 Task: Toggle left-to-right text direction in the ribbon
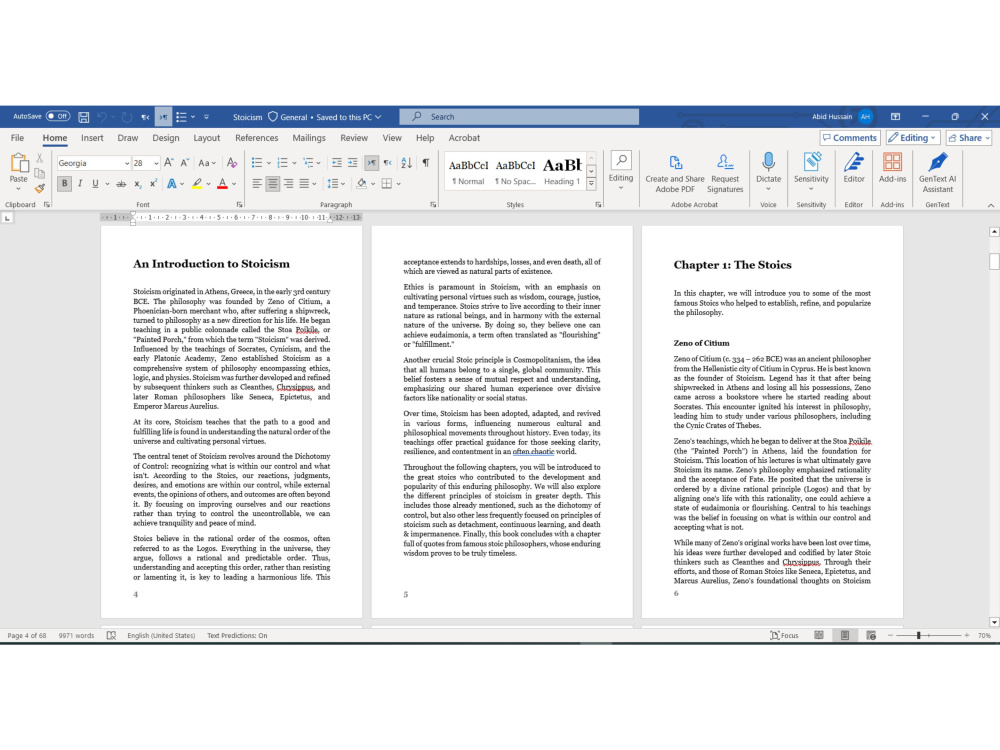(372, 163)
